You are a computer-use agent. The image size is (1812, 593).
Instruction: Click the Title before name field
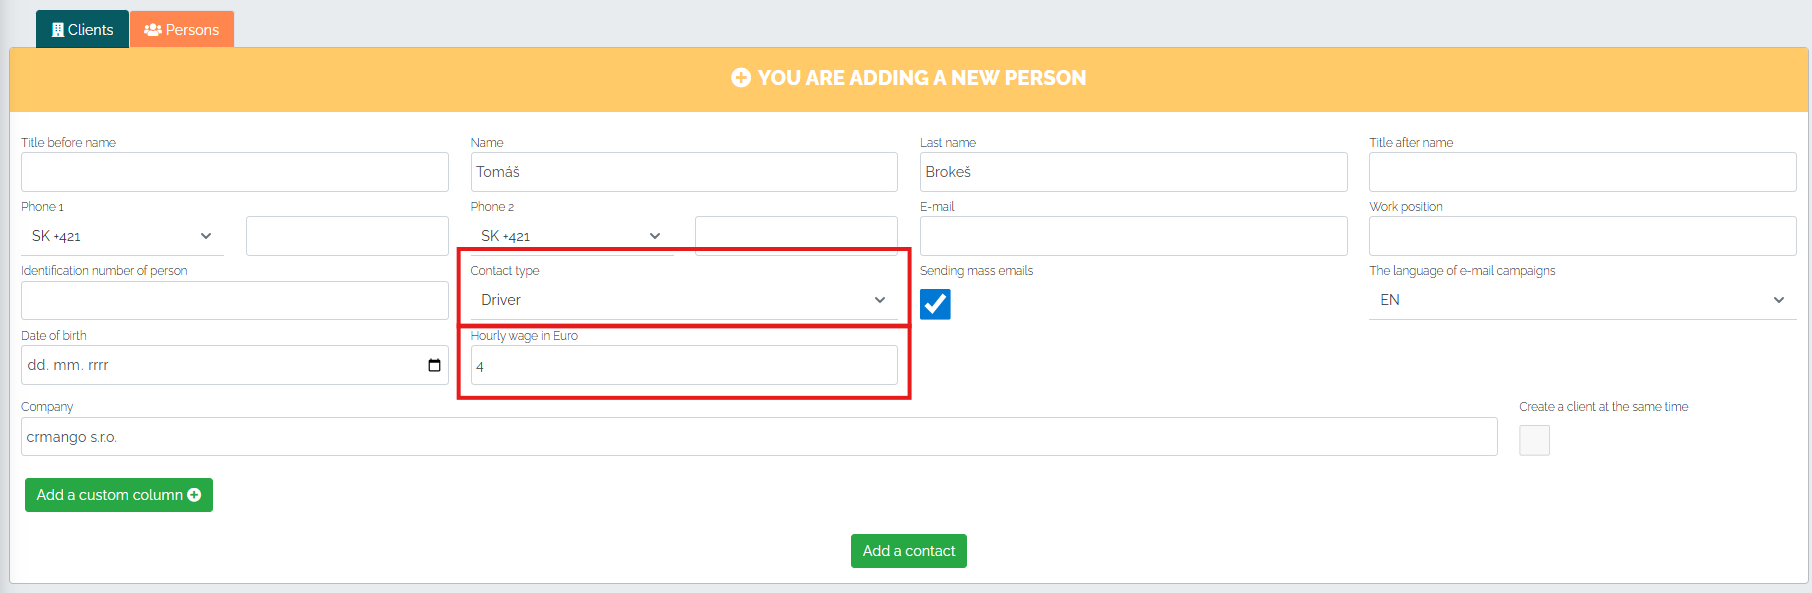click(x=235, y=172)
